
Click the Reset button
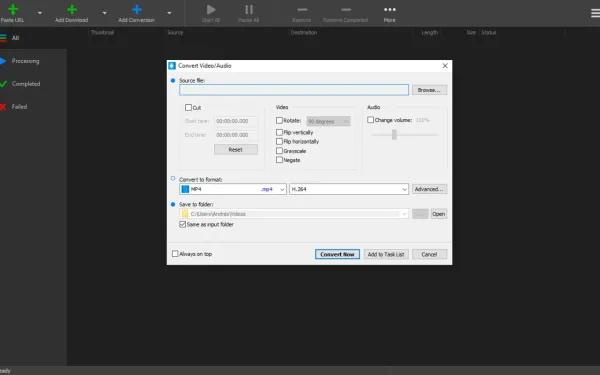236,150
